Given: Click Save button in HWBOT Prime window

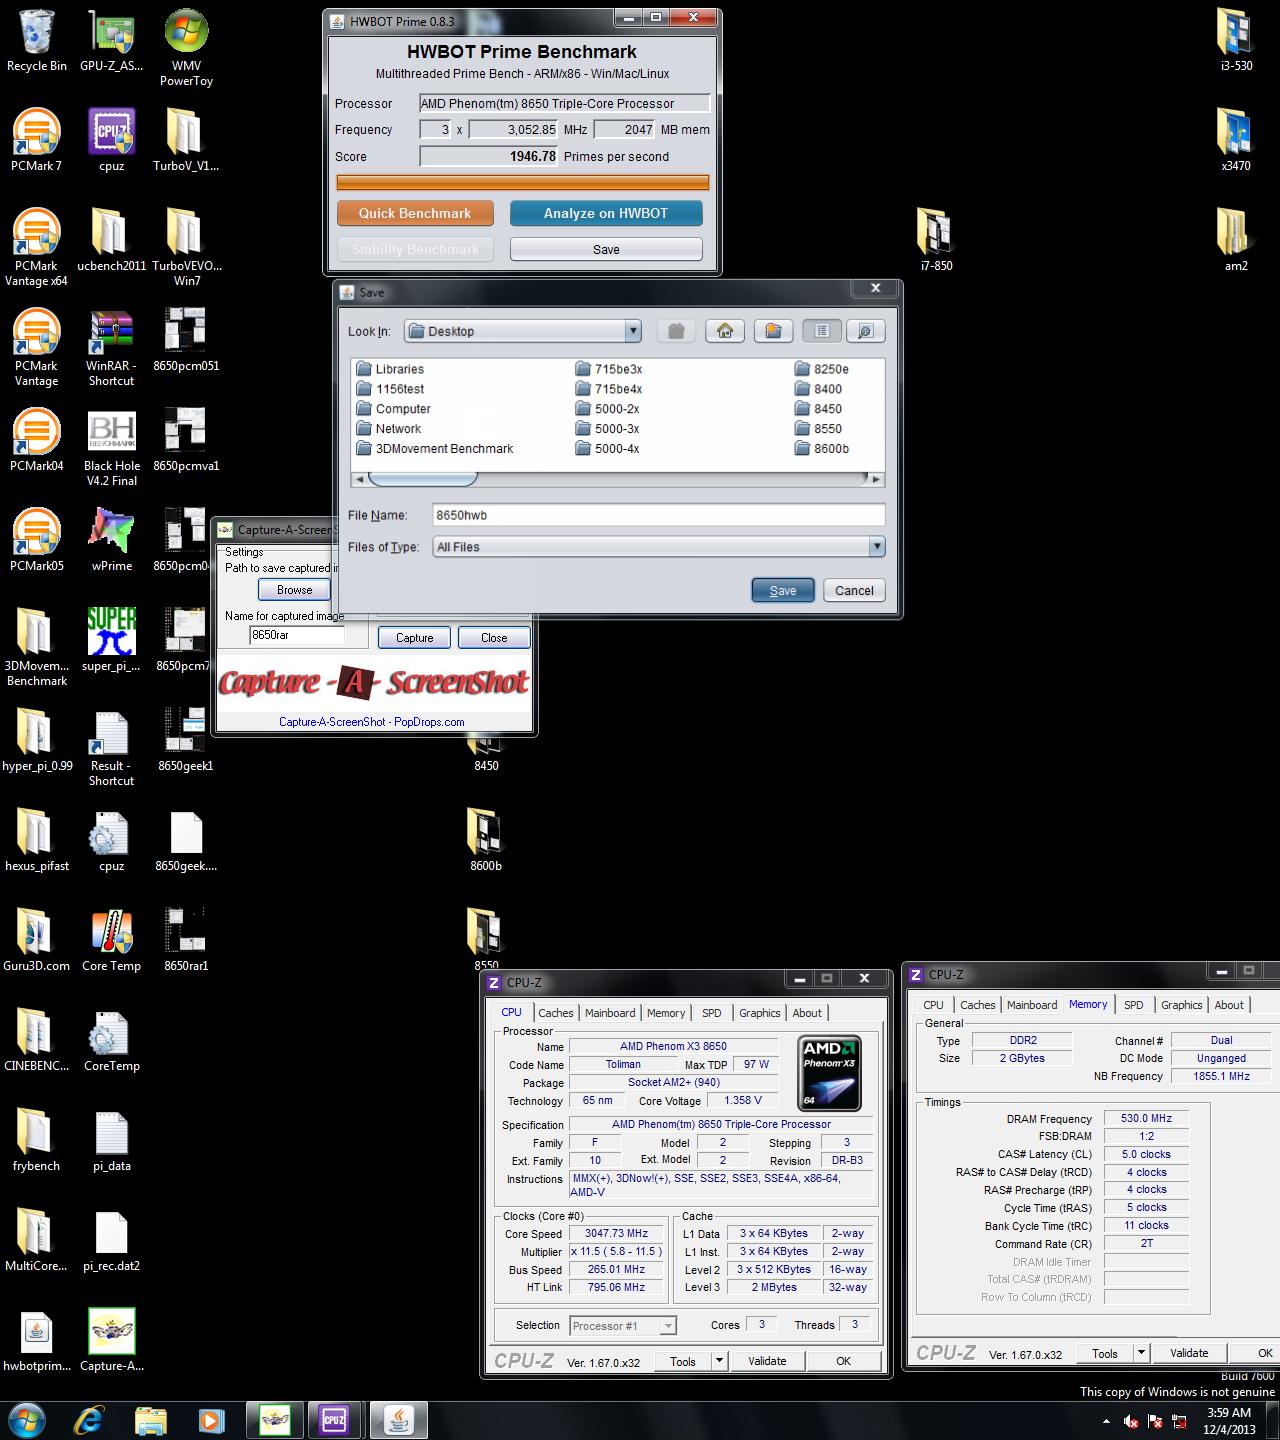Looking at the screenshot, I should 606,249.
